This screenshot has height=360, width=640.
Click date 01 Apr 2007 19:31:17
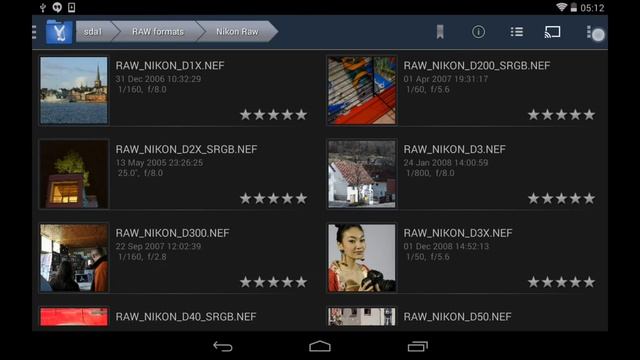click(446, 79)
